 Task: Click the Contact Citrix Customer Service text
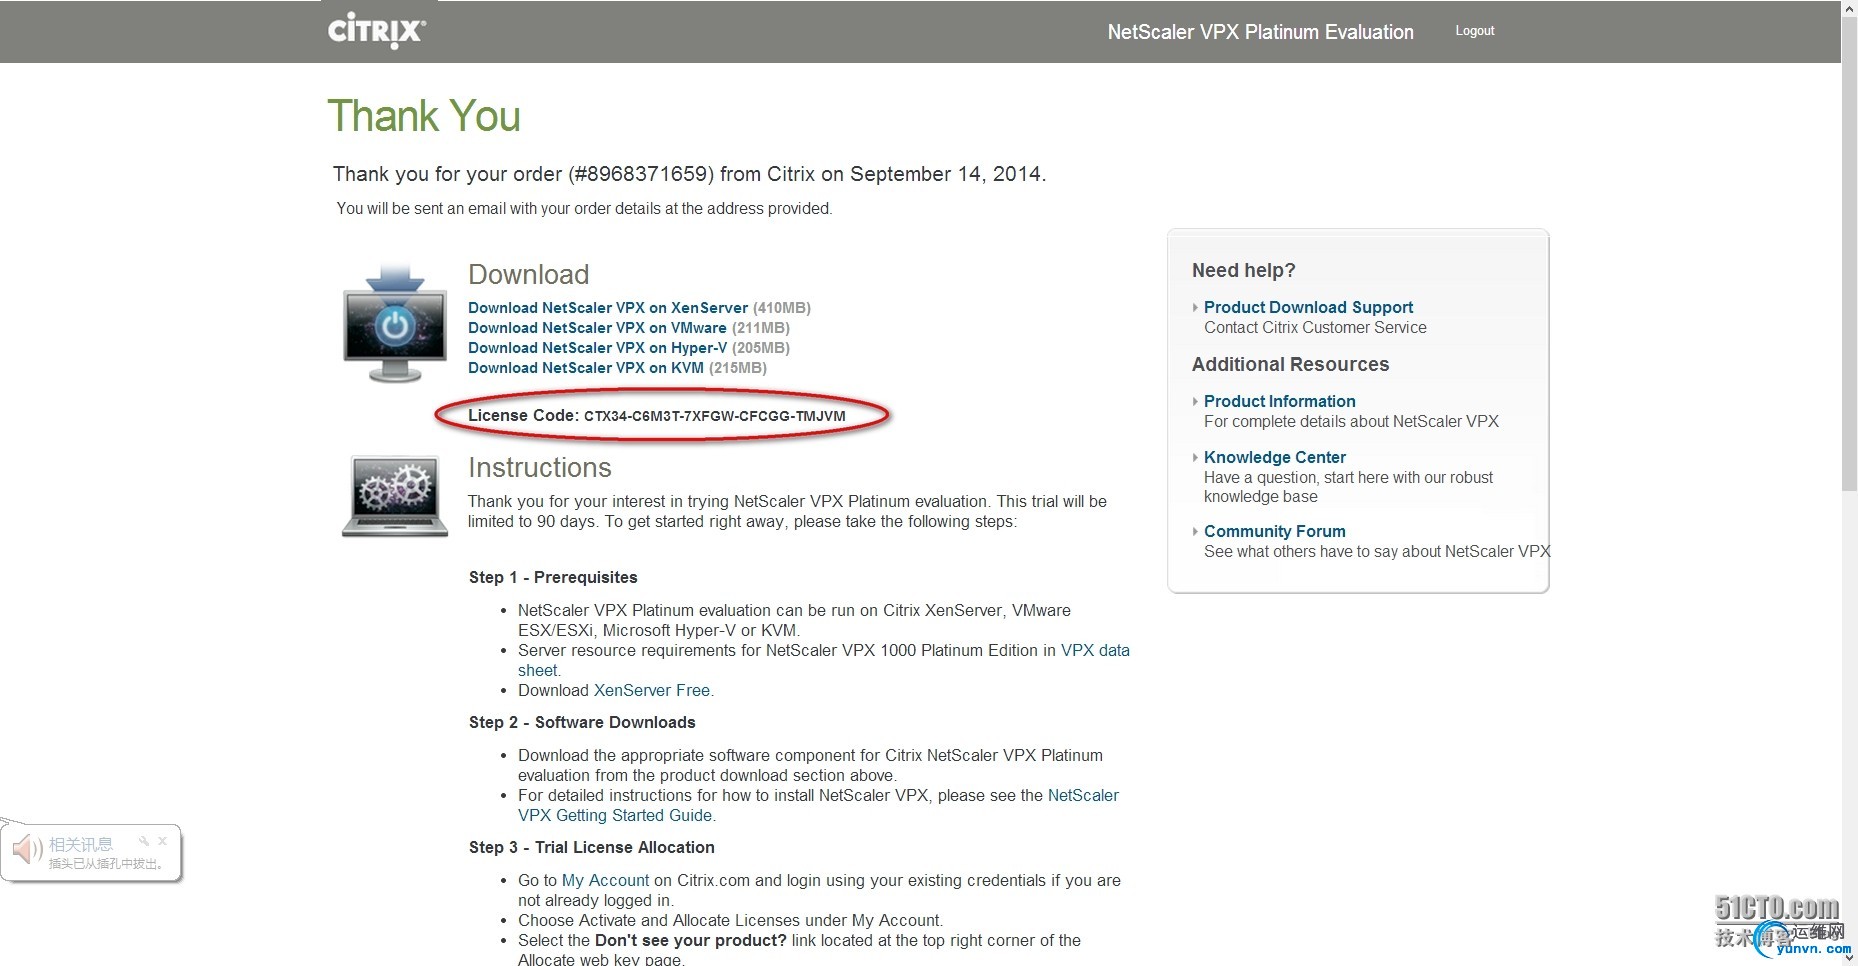[1315, 327]
